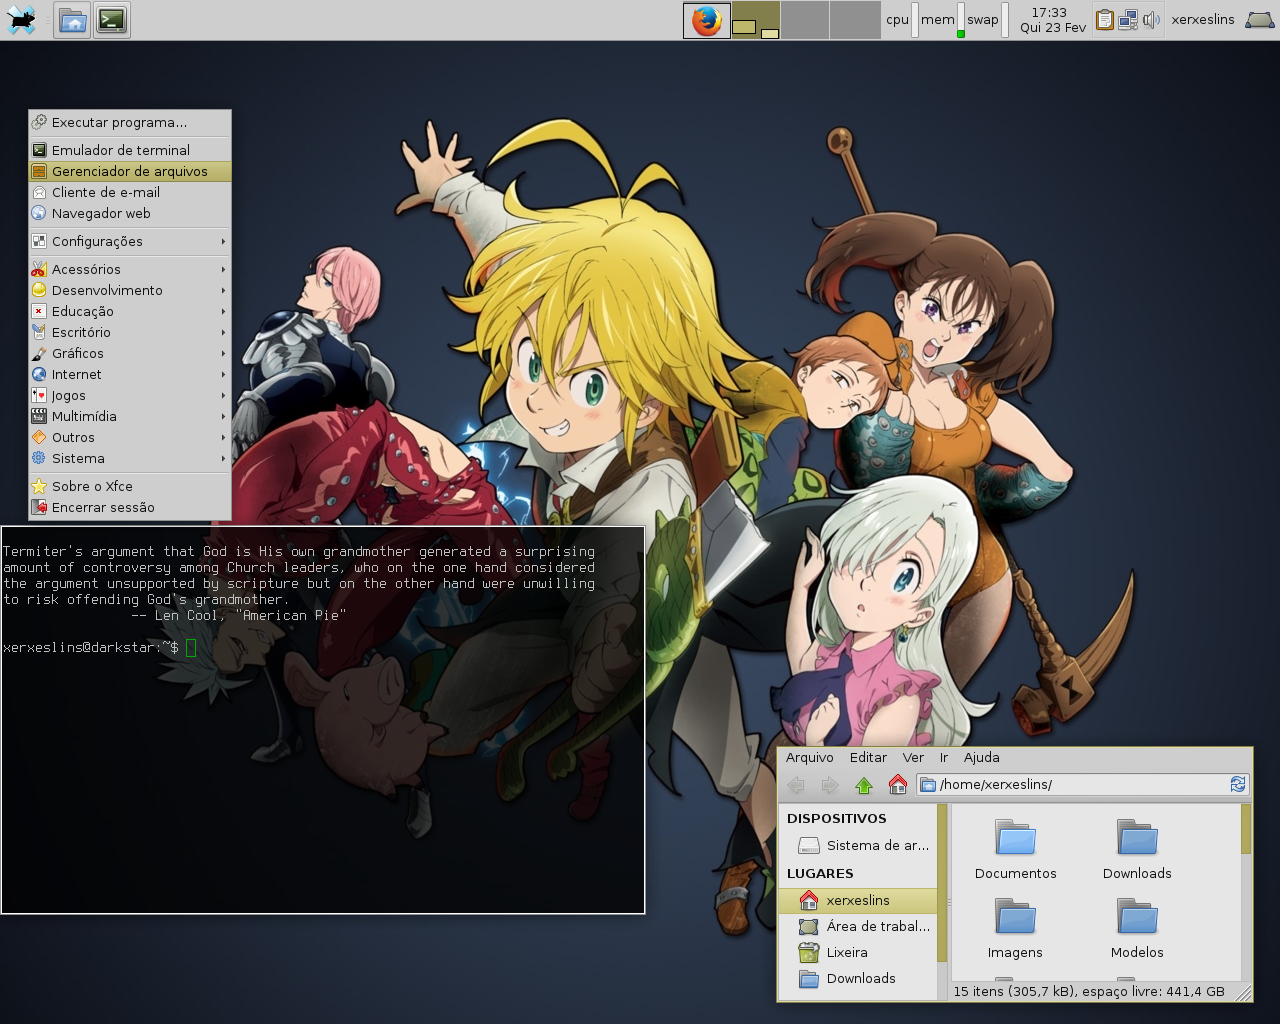This screenshot has width=1280, height=1024.
Task: Expand the Escritório submenu
Action: tap(130, 332)
